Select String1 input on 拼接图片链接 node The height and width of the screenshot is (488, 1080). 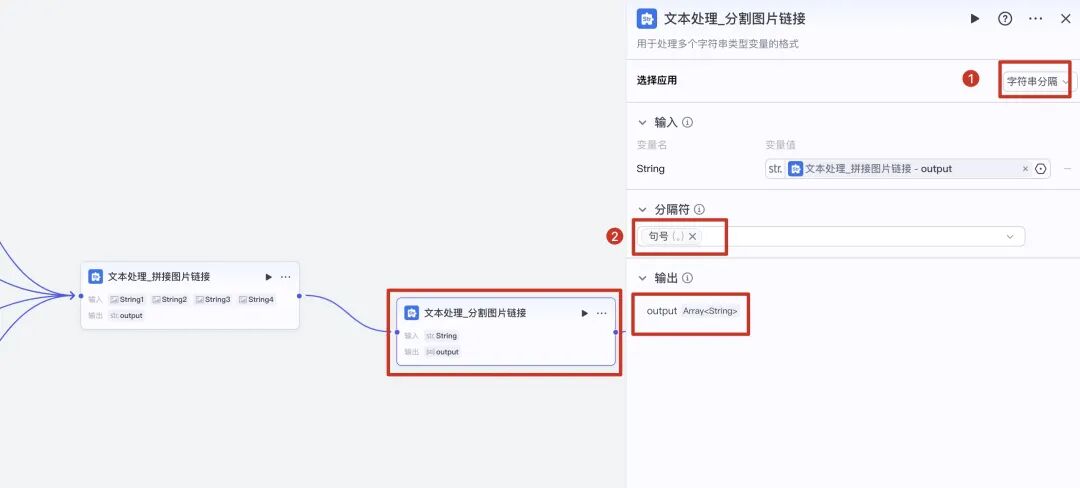(127, 299)
